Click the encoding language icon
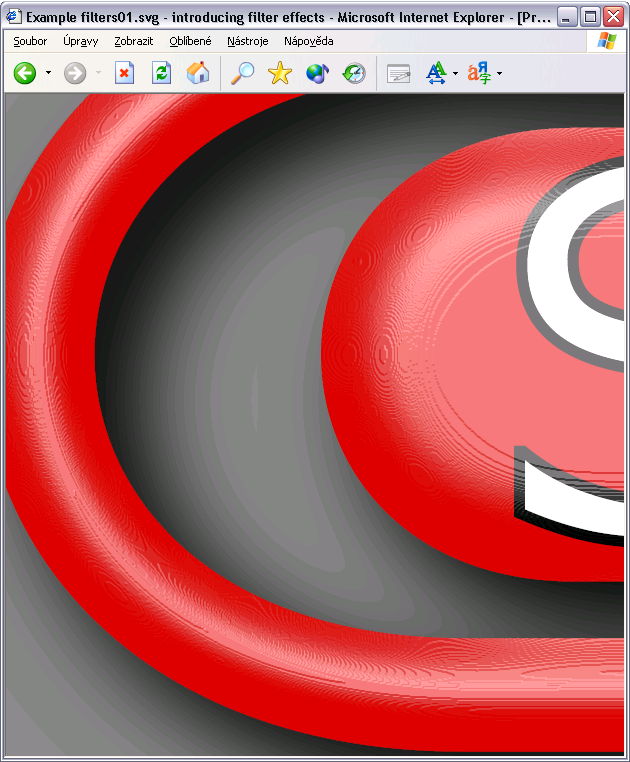Viewport: 630px width, 762px height. coord(479,73)
